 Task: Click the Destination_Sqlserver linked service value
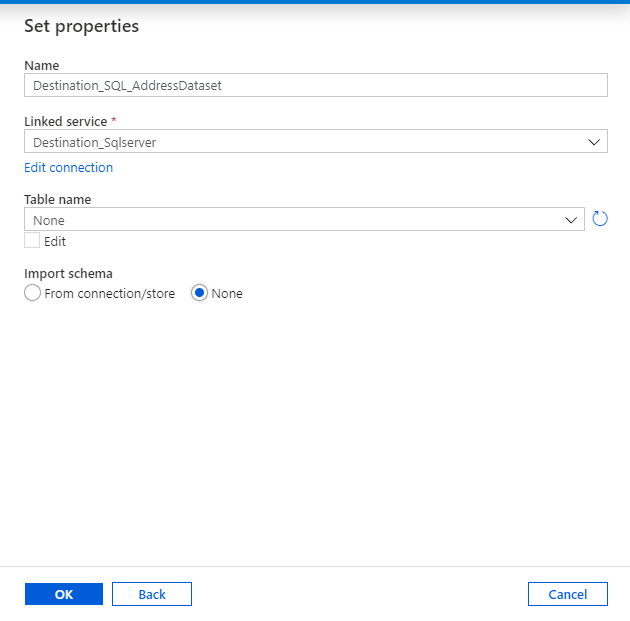pos(95,142)
